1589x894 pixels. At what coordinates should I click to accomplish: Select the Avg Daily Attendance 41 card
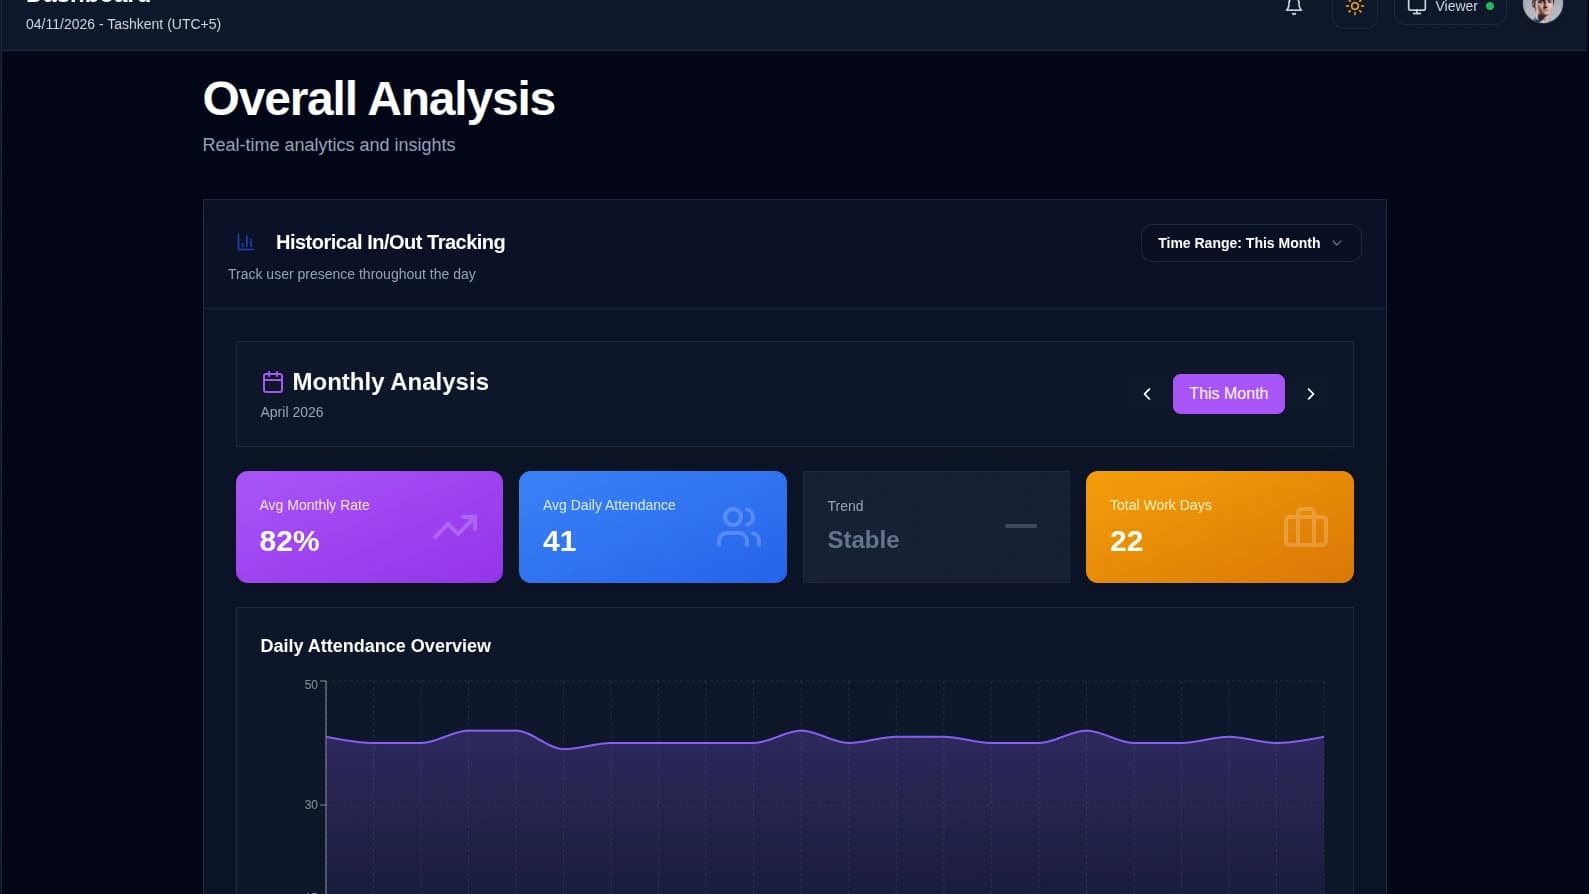pos(653,527)
